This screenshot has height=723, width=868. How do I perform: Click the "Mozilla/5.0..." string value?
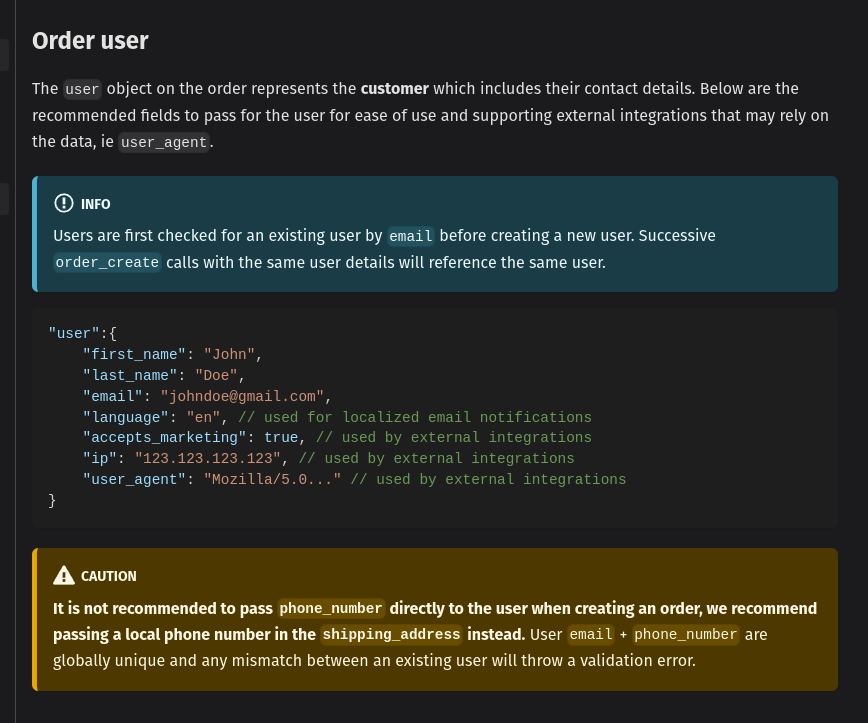272,479
